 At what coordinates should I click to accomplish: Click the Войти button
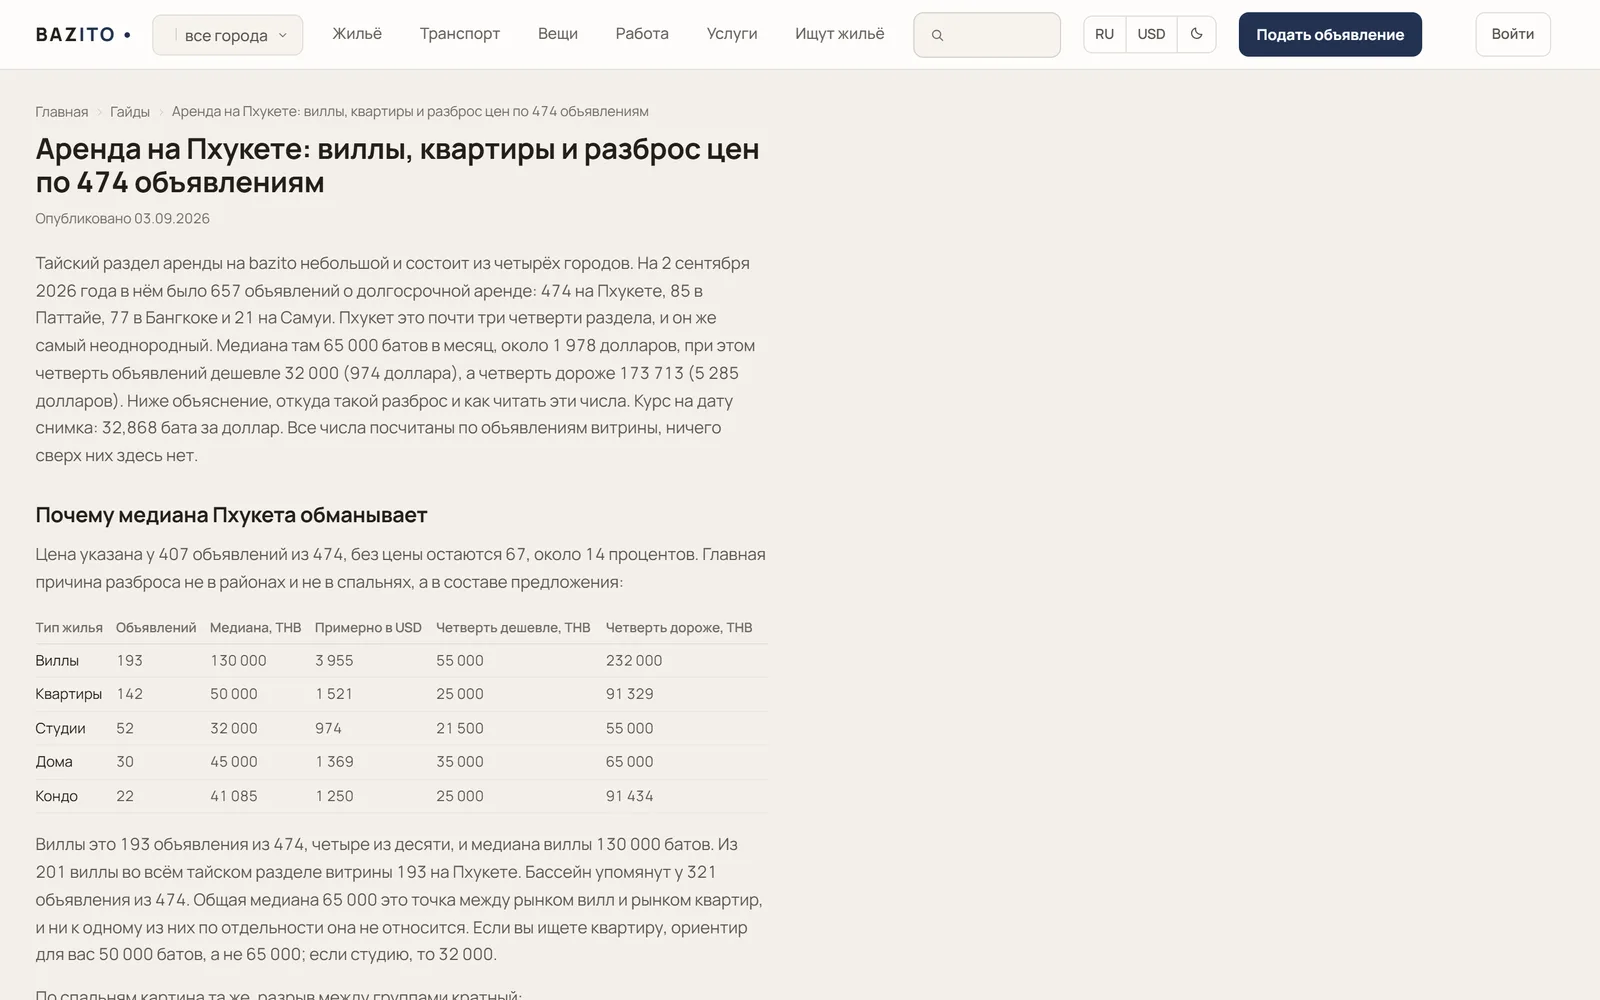pos(1513,34)
